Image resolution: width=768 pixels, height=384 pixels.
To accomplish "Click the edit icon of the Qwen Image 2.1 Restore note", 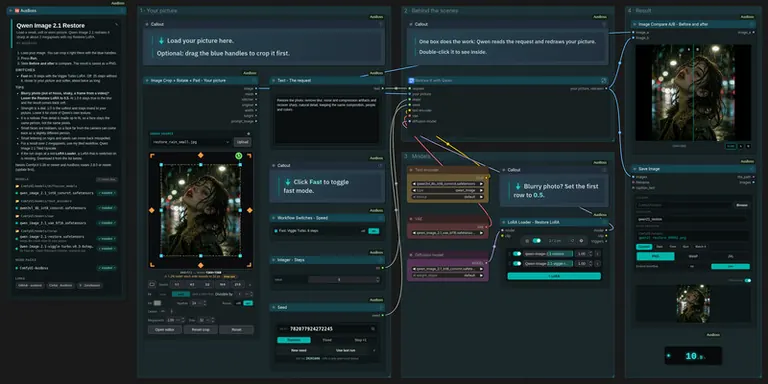I will point(117,24).
